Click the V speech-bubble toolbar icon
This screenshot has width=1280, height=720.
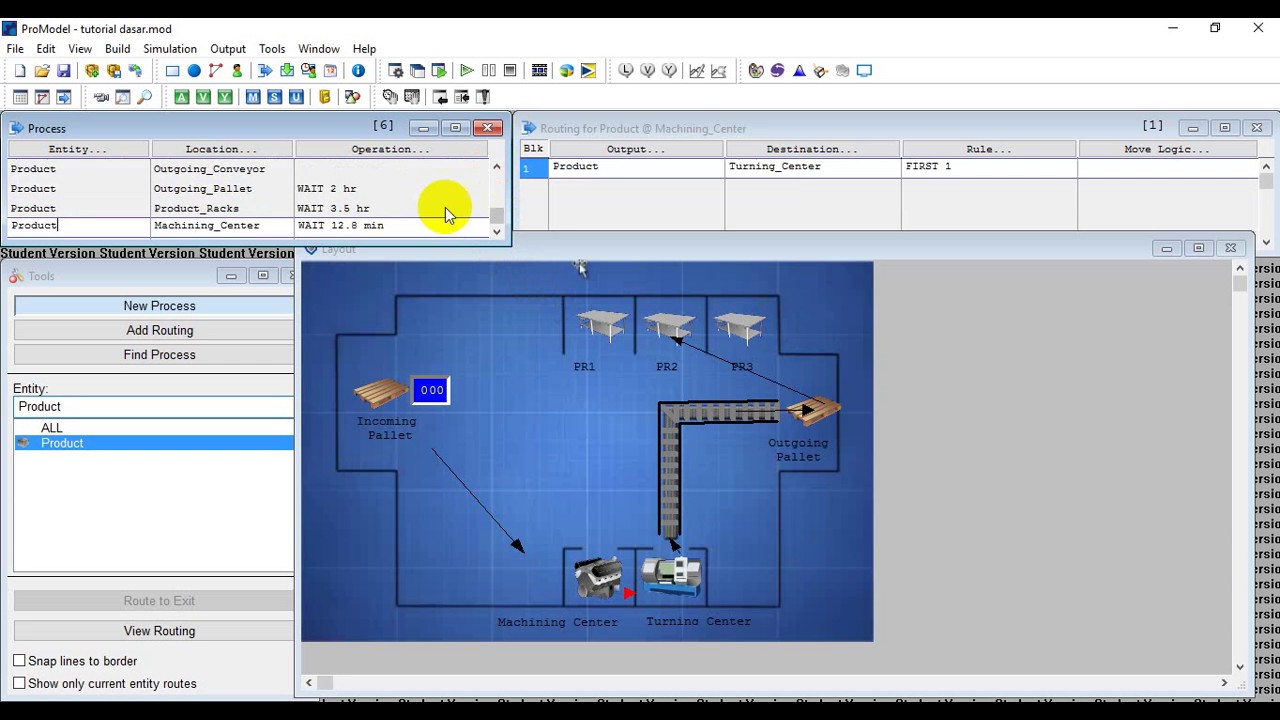pos(648,71)
